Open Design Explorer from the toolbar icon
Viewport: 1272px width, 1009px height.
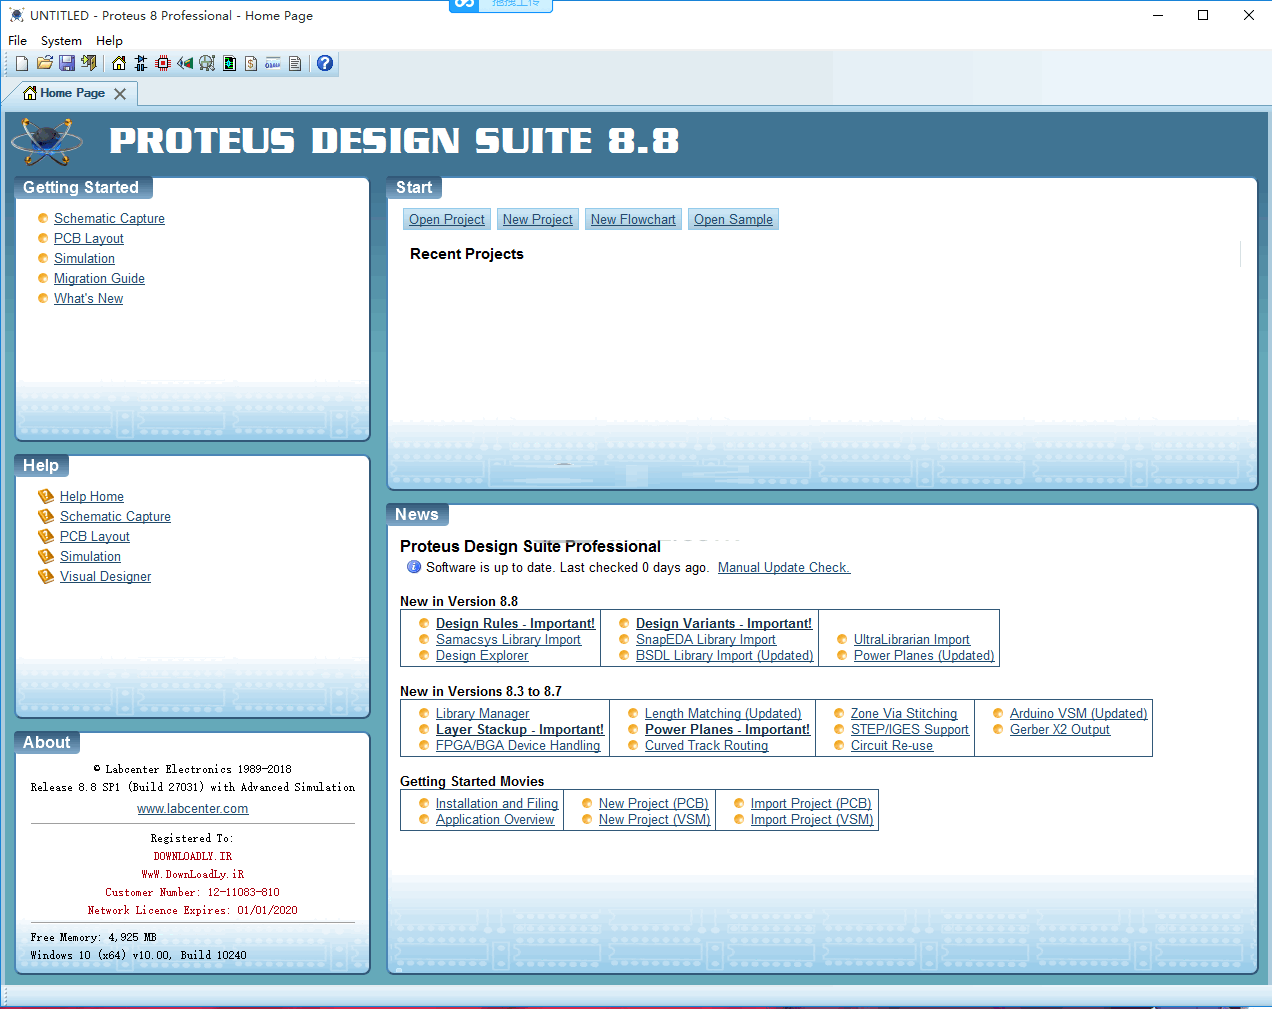click(x=229, y=63)
